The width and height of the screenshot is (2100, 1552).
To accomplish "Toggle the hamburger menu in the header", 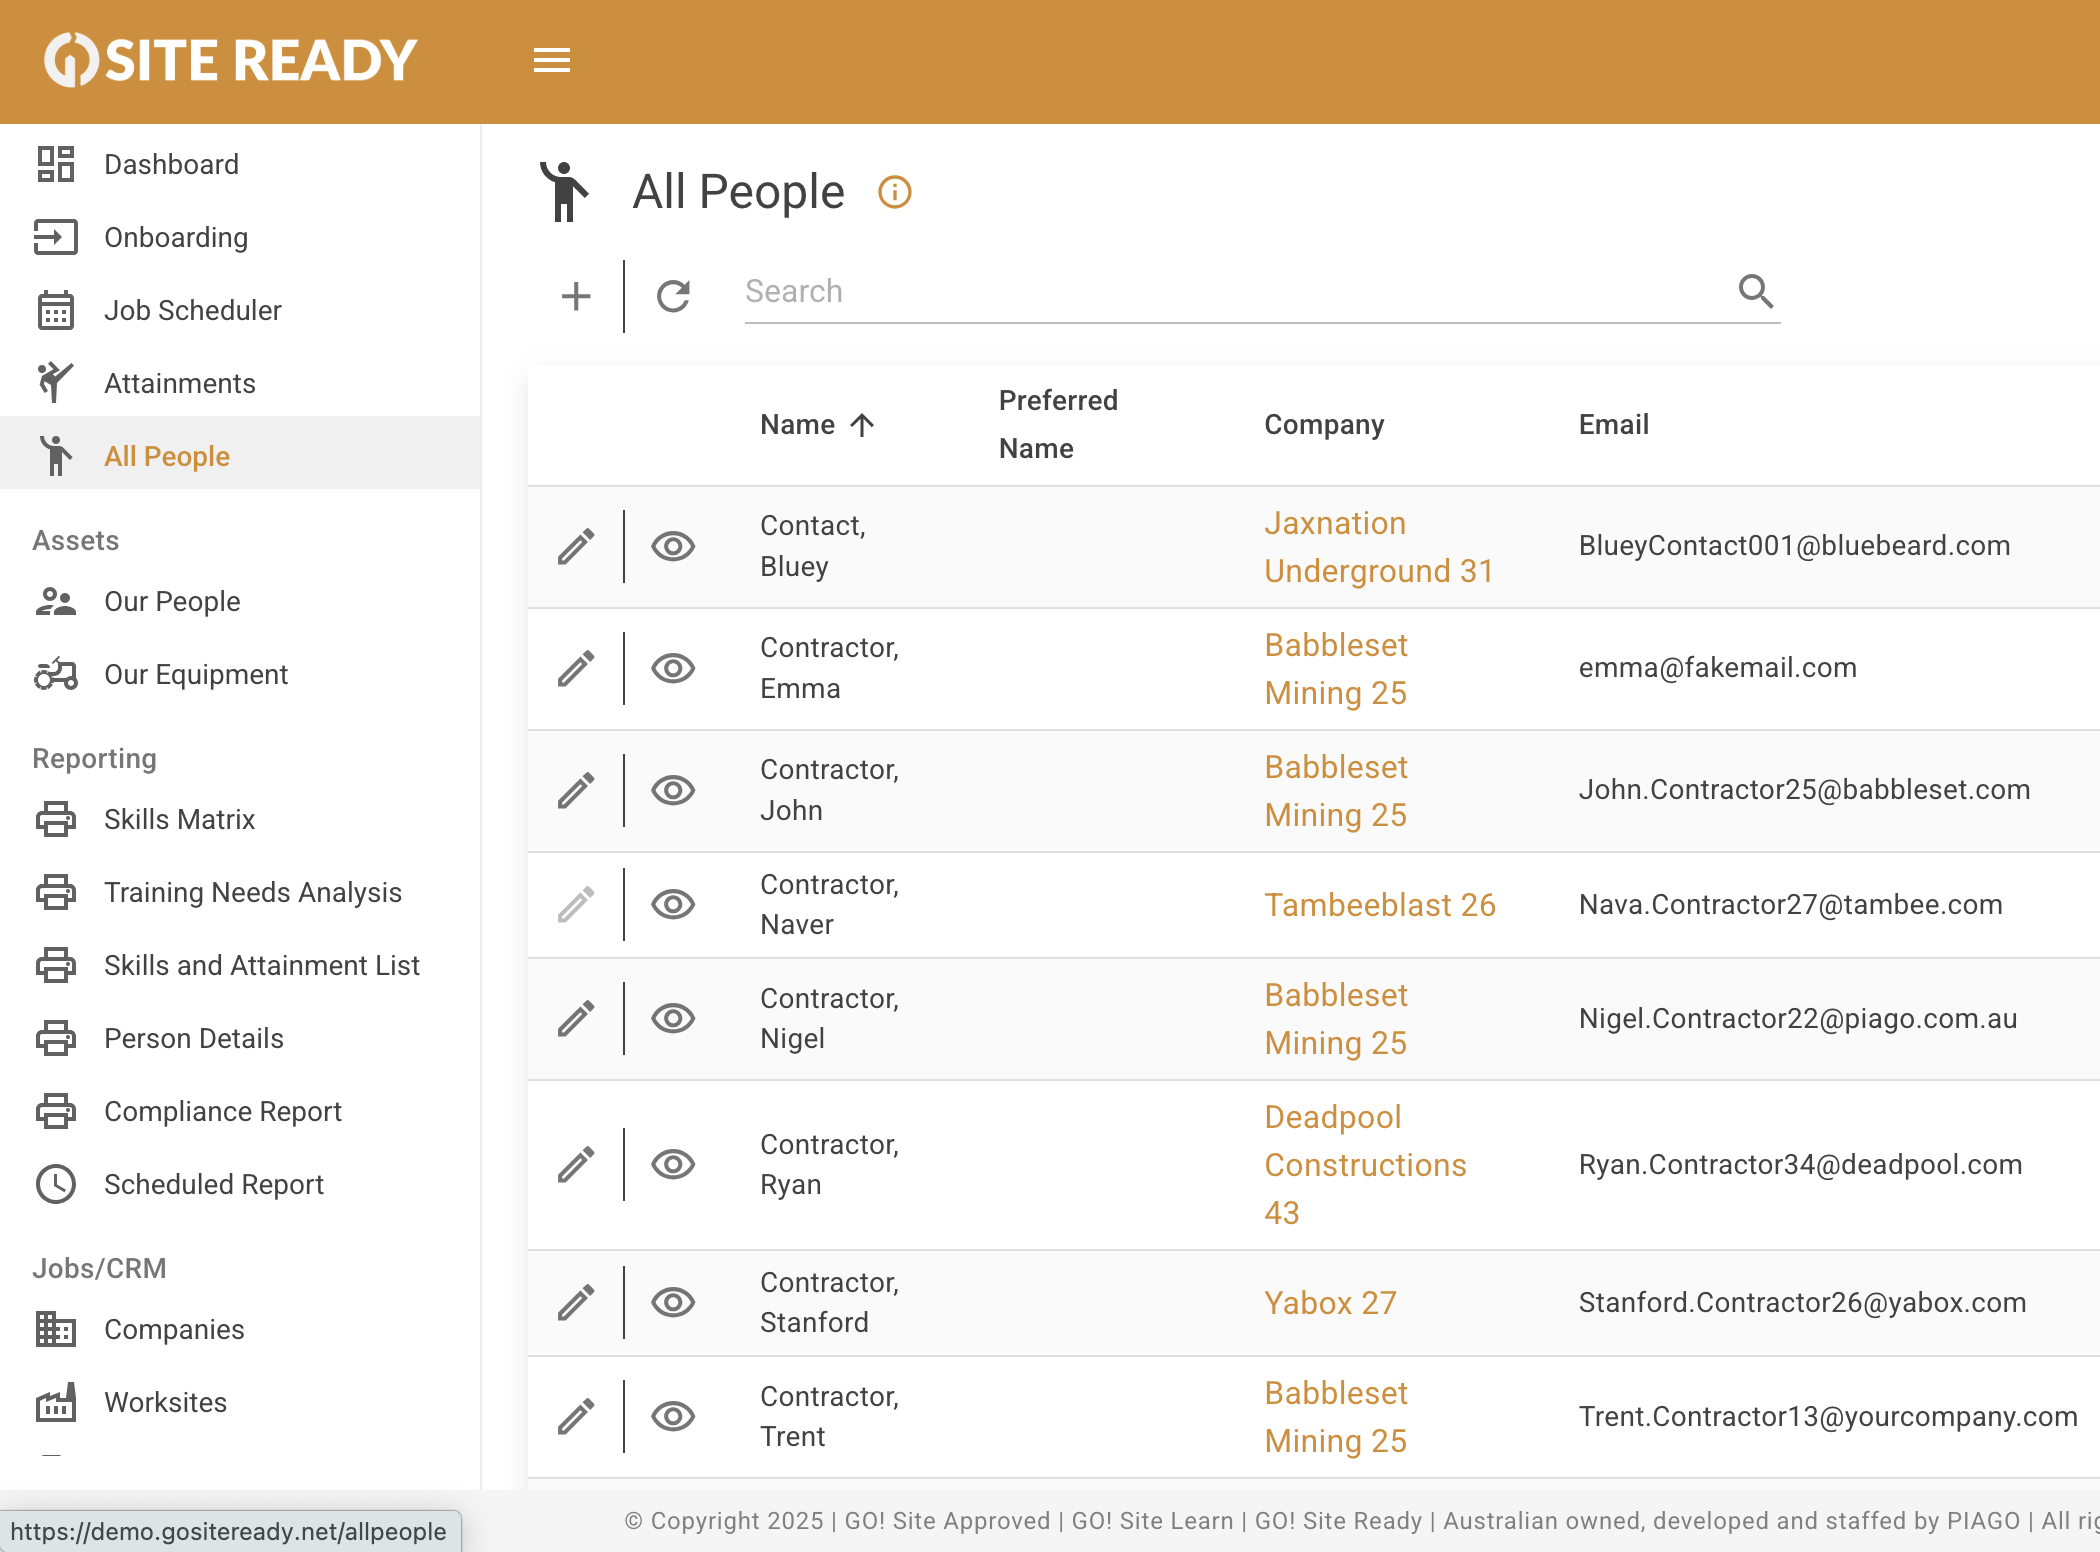I will coord(551,61).
